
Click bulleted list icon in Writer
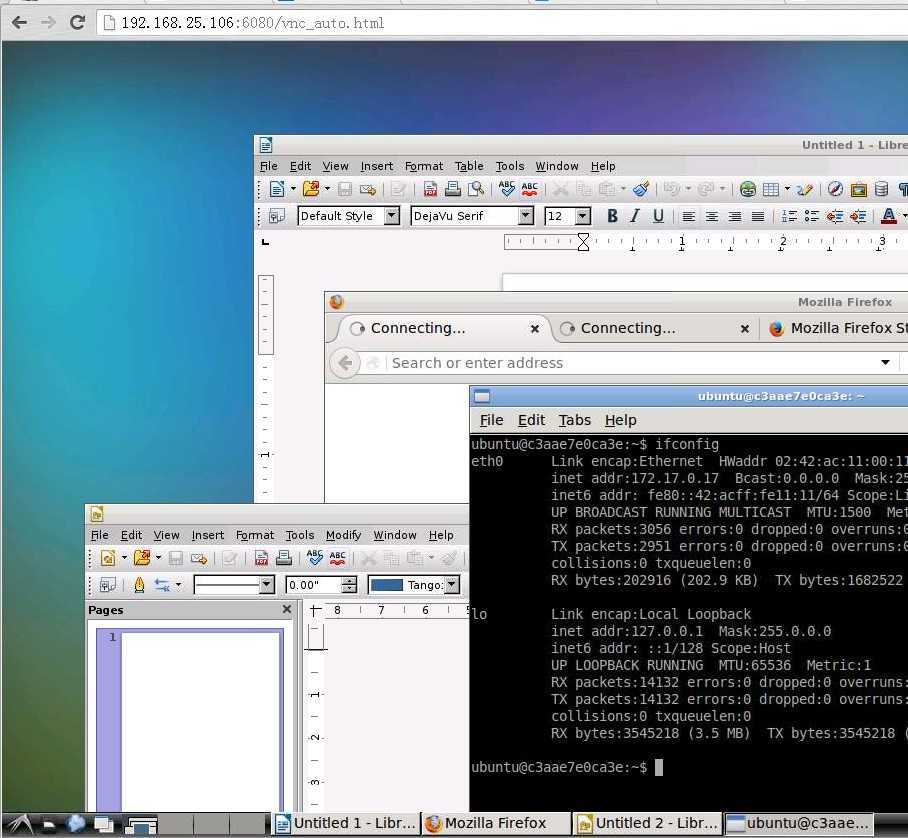tap(812, 217)
